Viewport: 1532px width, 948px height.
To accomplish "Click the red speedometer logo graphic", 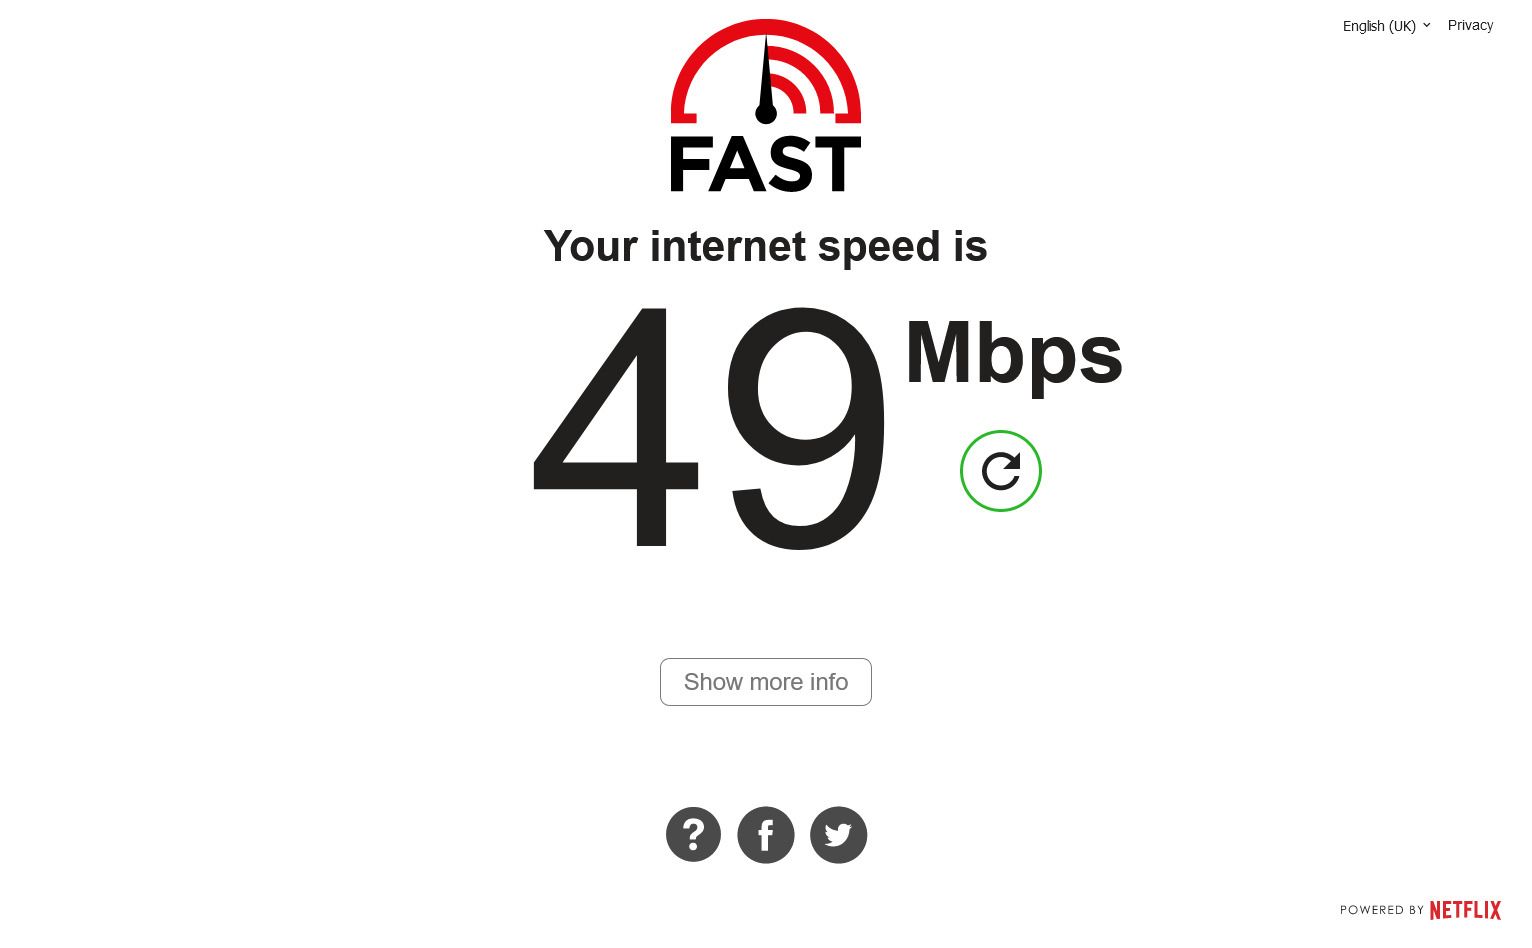I will click(766, 71).
